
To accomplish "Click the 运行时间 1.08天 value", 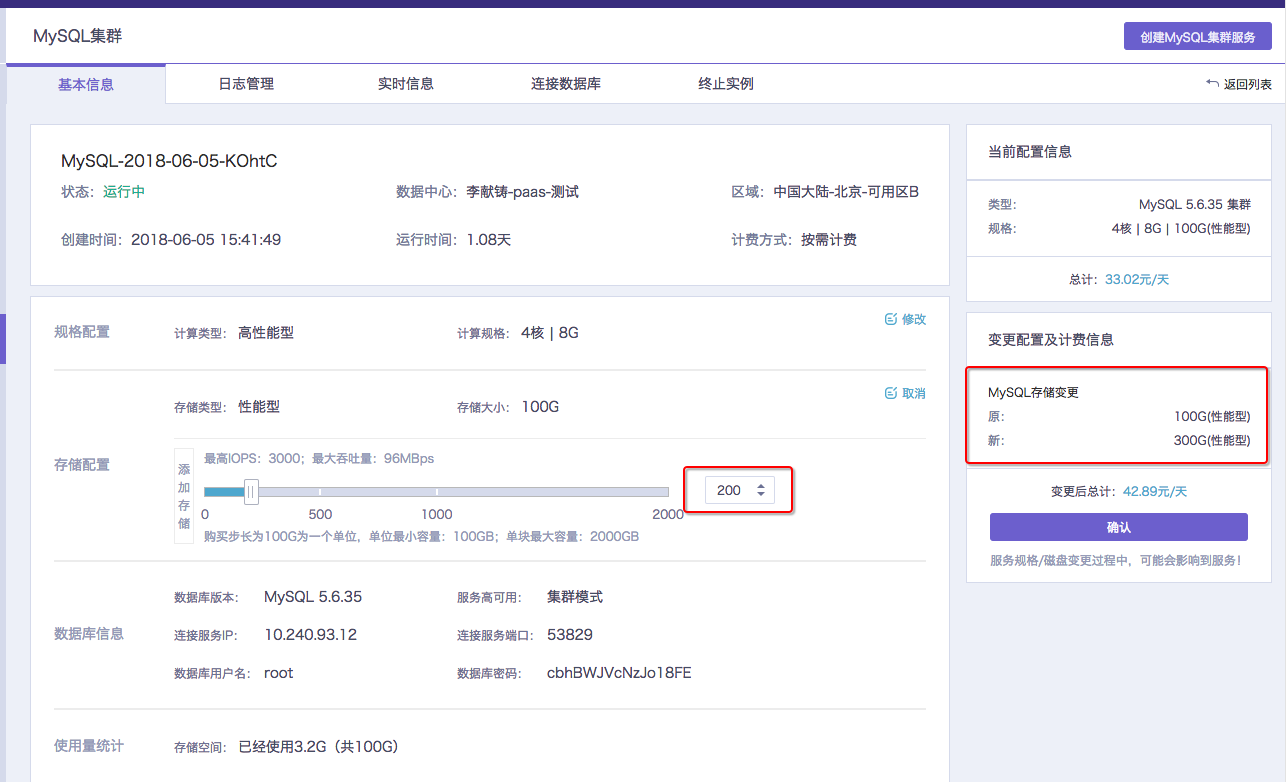I will 489,240.
